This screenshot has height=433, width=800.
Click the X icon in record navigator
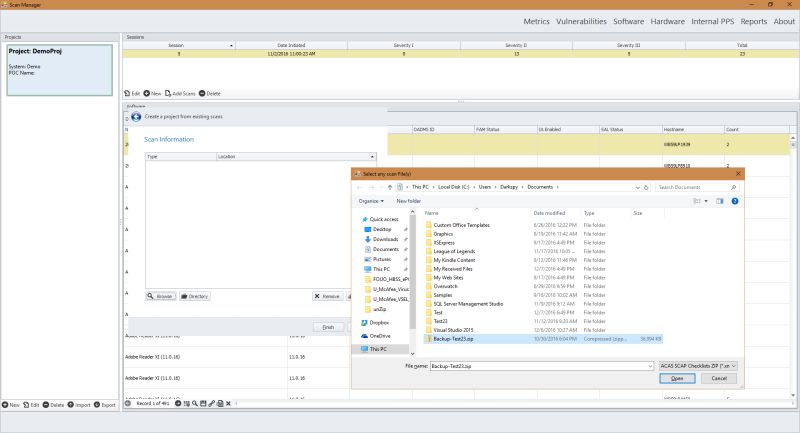(228, 403)
